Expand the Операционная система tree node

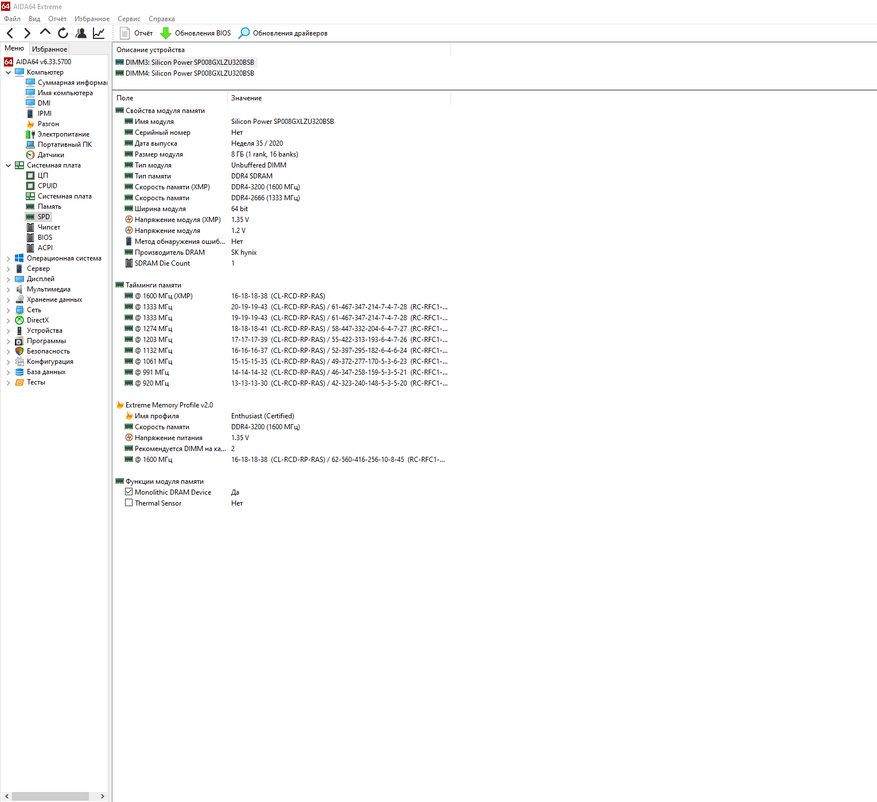click(x=8, y=258)
